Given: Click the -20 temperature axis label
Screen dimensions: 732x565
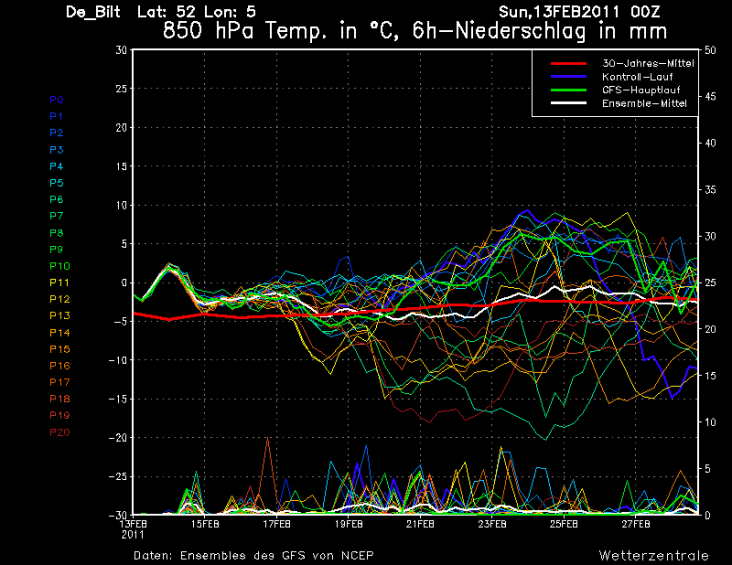Looking at the screenshot, I should point(118,438).
